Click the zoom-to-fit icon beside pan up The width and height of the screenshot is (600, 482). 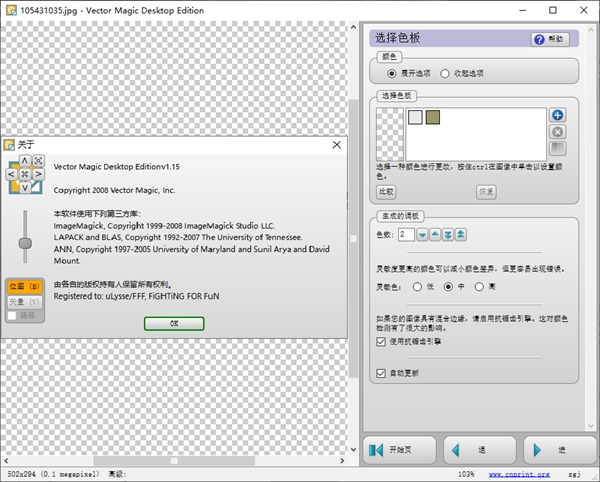click(38, 161)
